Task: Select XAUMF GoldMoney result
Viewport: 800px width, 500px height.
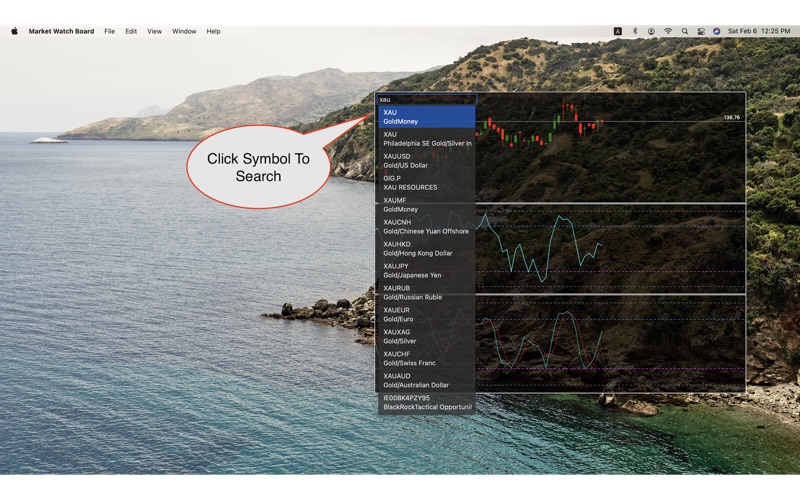Action: pyautogui.click(x=426, y=205)
